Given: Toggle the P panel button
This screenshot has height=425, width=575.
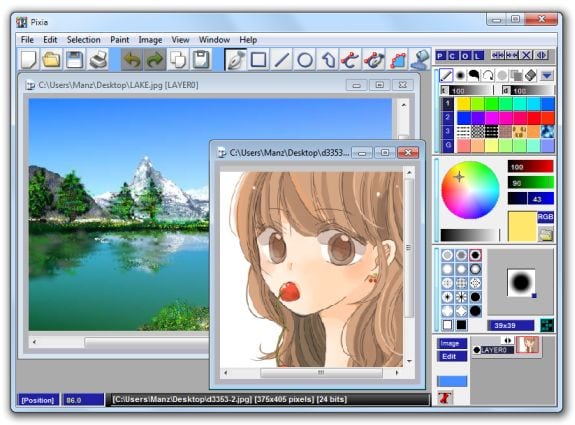Looking at the screenshot, I should [440, 56].
